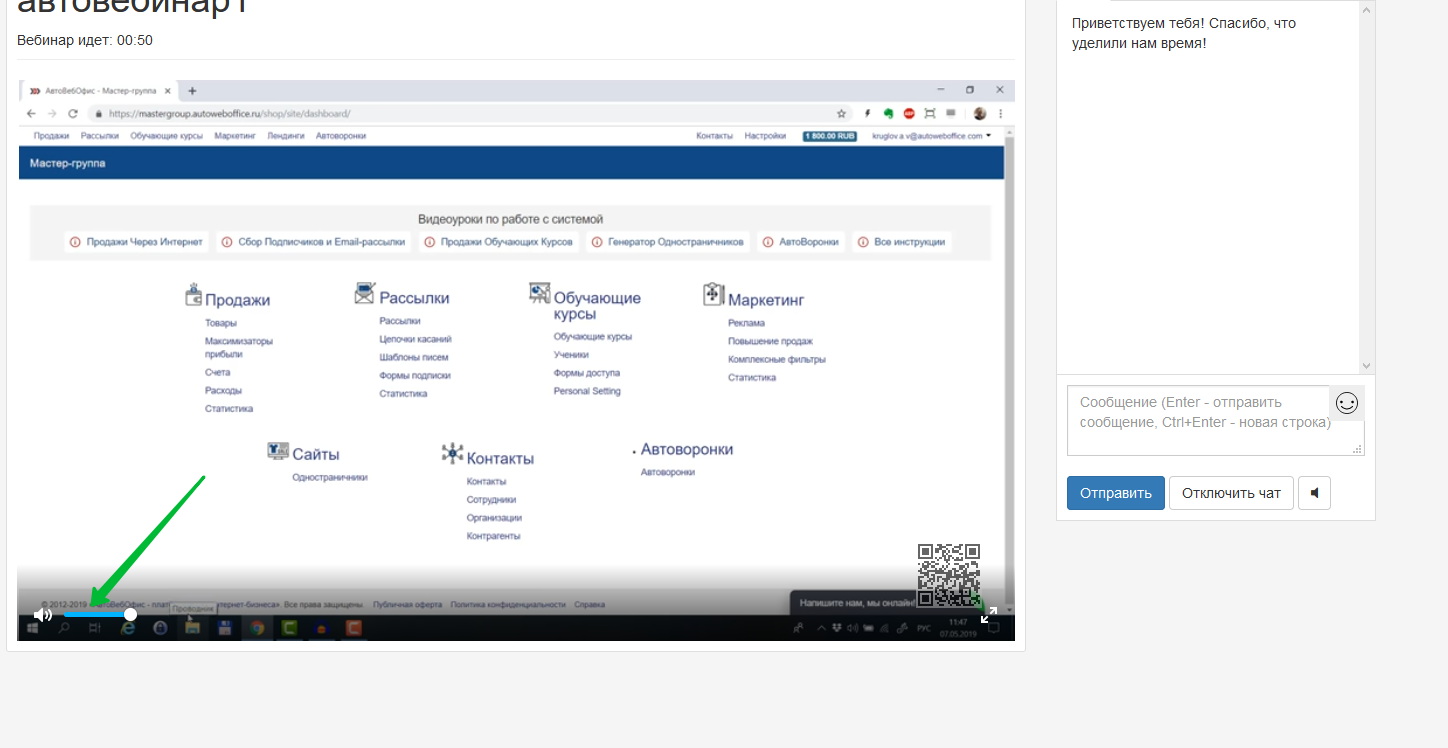Open the Комплексные фильтры link
The width and height of the screenshot is (1448, 748).
click(x=777, y=359)
